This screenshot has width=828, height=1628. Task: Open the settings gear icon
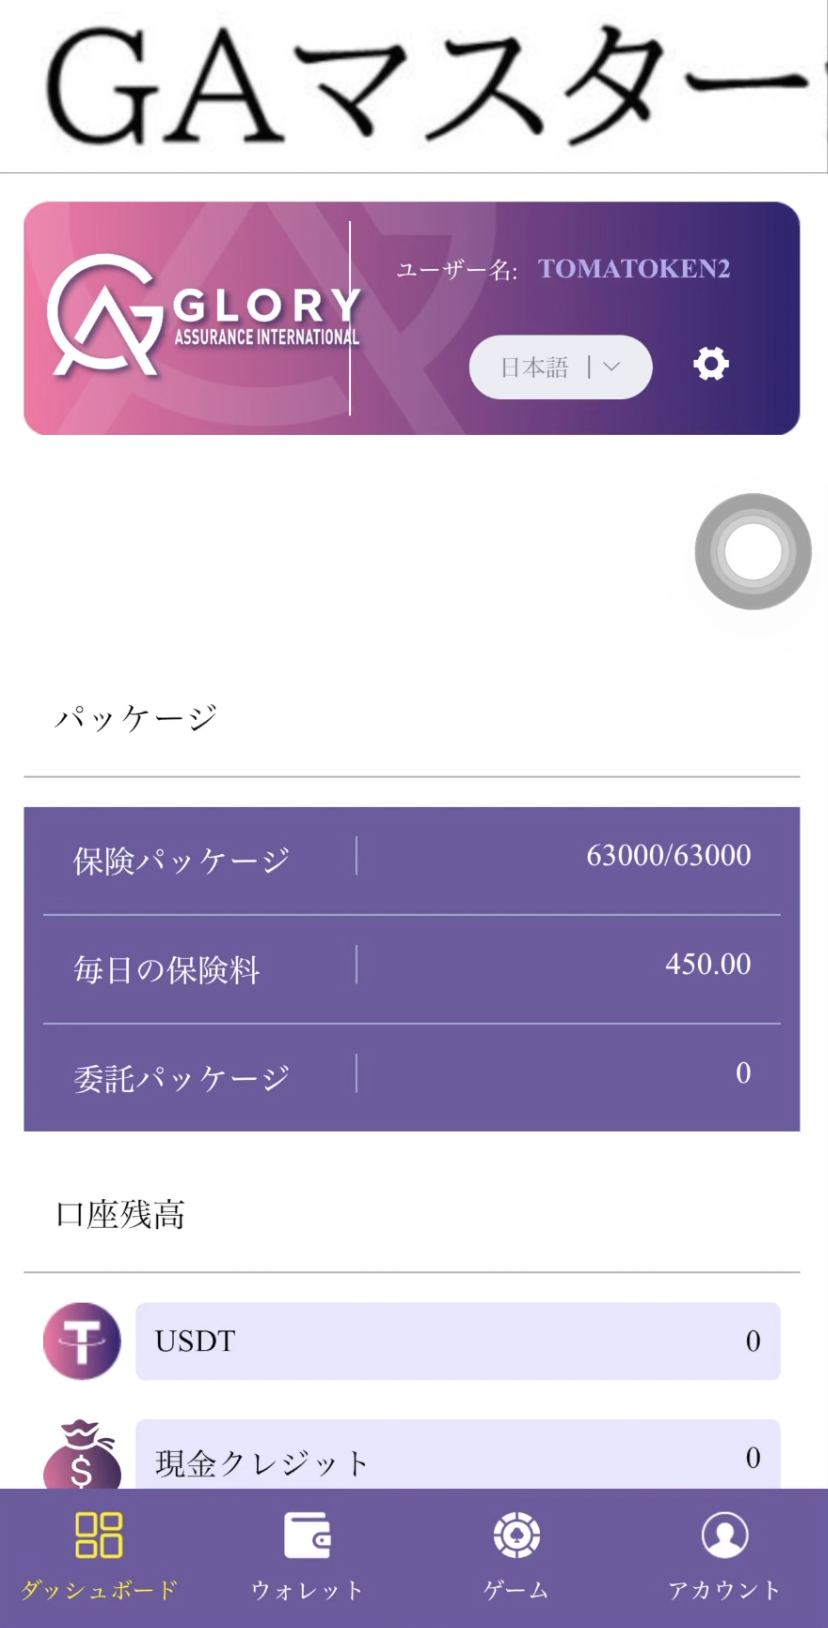[711, 364]
